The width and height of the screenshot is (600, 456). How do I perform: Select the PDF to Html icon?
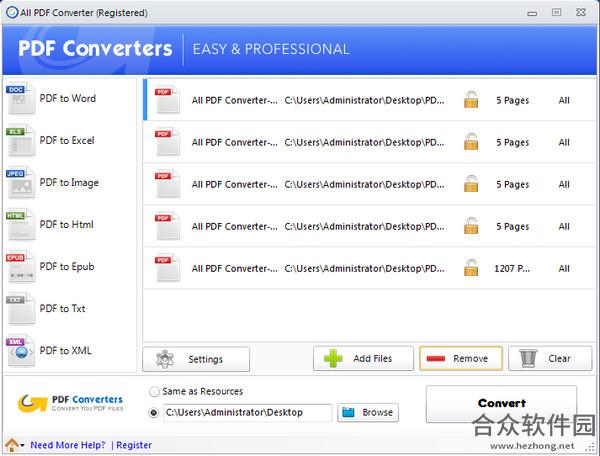coord(20,225)
